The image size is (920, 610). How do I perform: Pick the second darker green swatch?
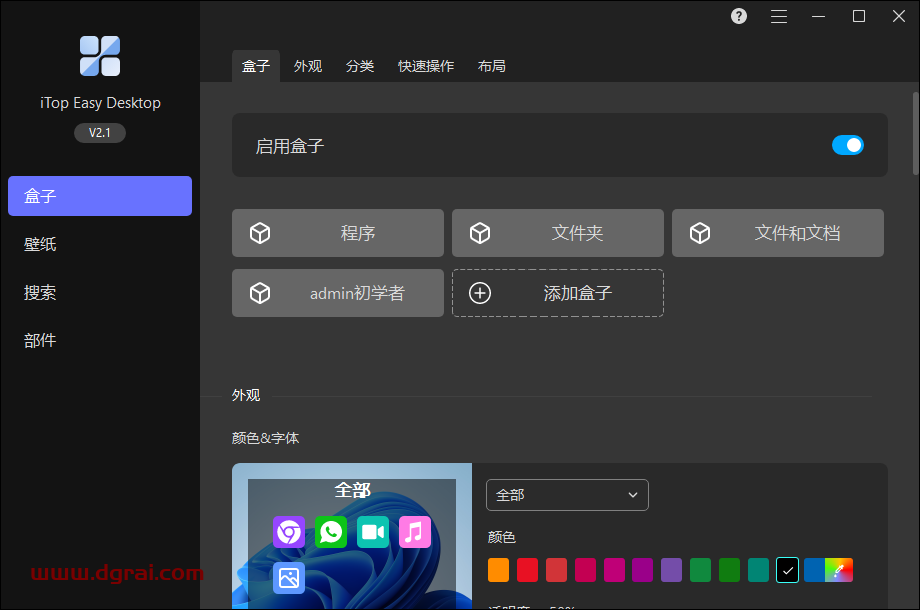coord(729,570)
